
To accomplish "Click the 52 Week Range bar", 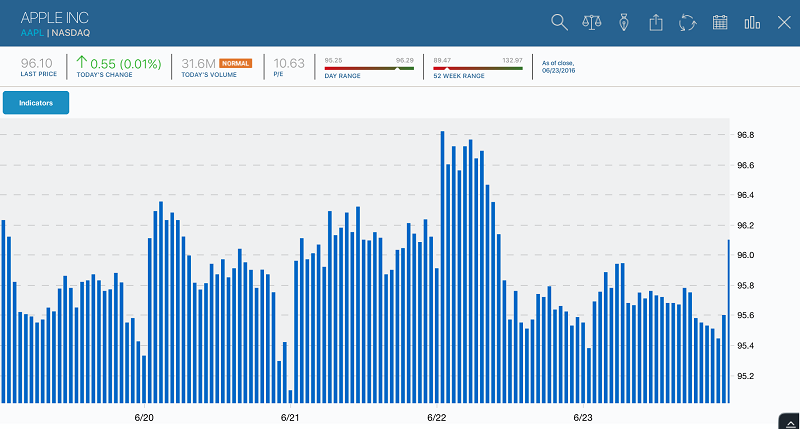I will [478, 68].
